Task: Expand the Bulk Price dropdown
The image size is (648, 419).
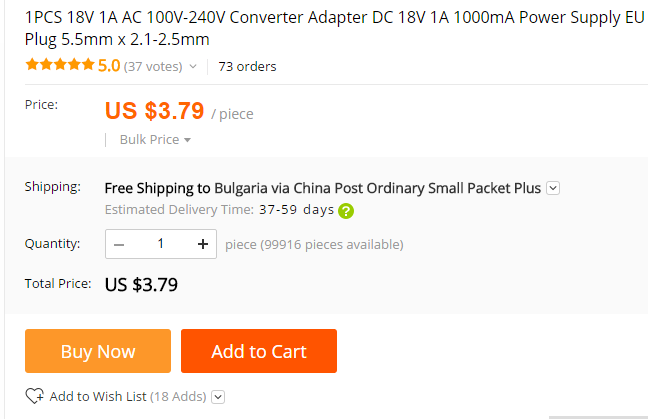Action: point(155,140)
